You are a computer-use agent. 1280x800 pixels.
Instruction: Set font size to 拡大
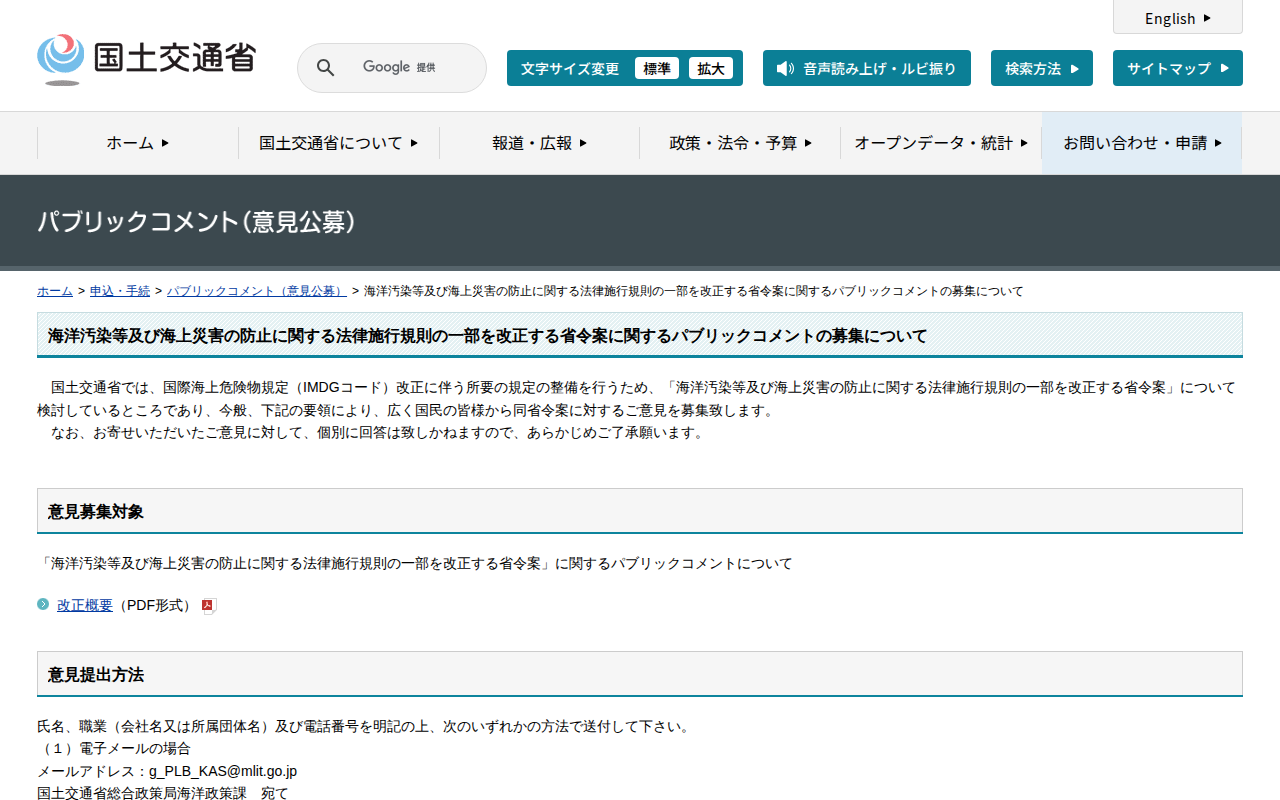pos(711,68)
